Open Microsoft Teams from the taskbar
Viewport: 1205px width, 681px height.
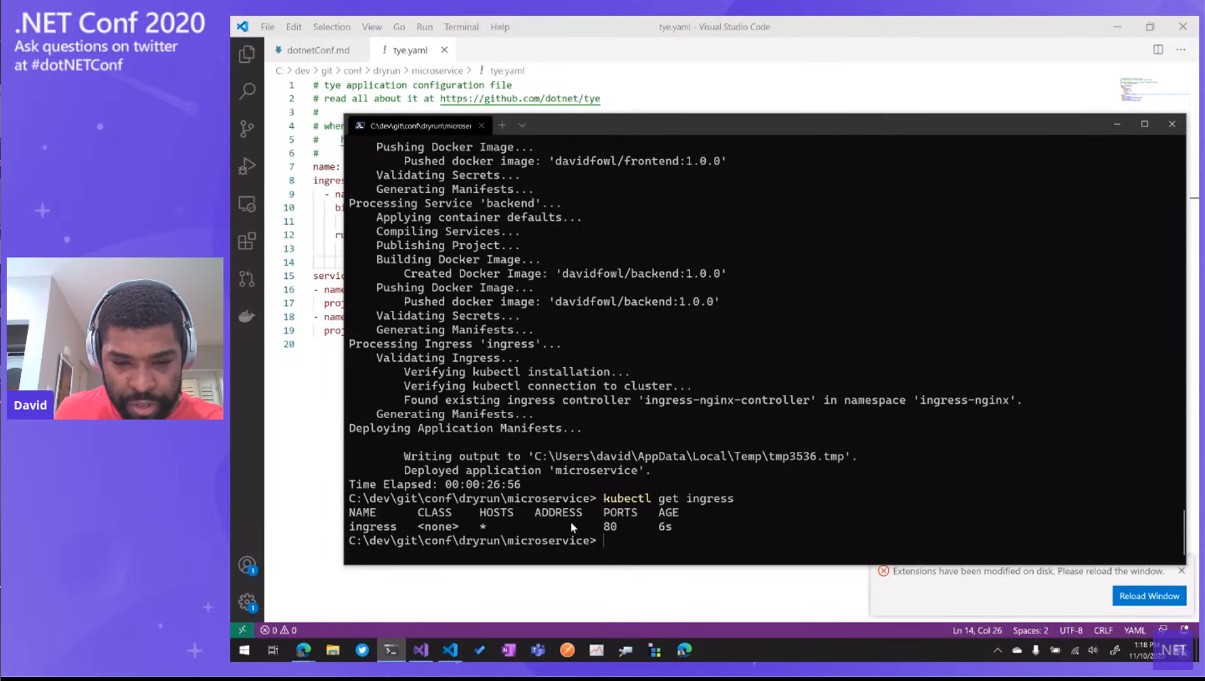[x=538, y=650]
